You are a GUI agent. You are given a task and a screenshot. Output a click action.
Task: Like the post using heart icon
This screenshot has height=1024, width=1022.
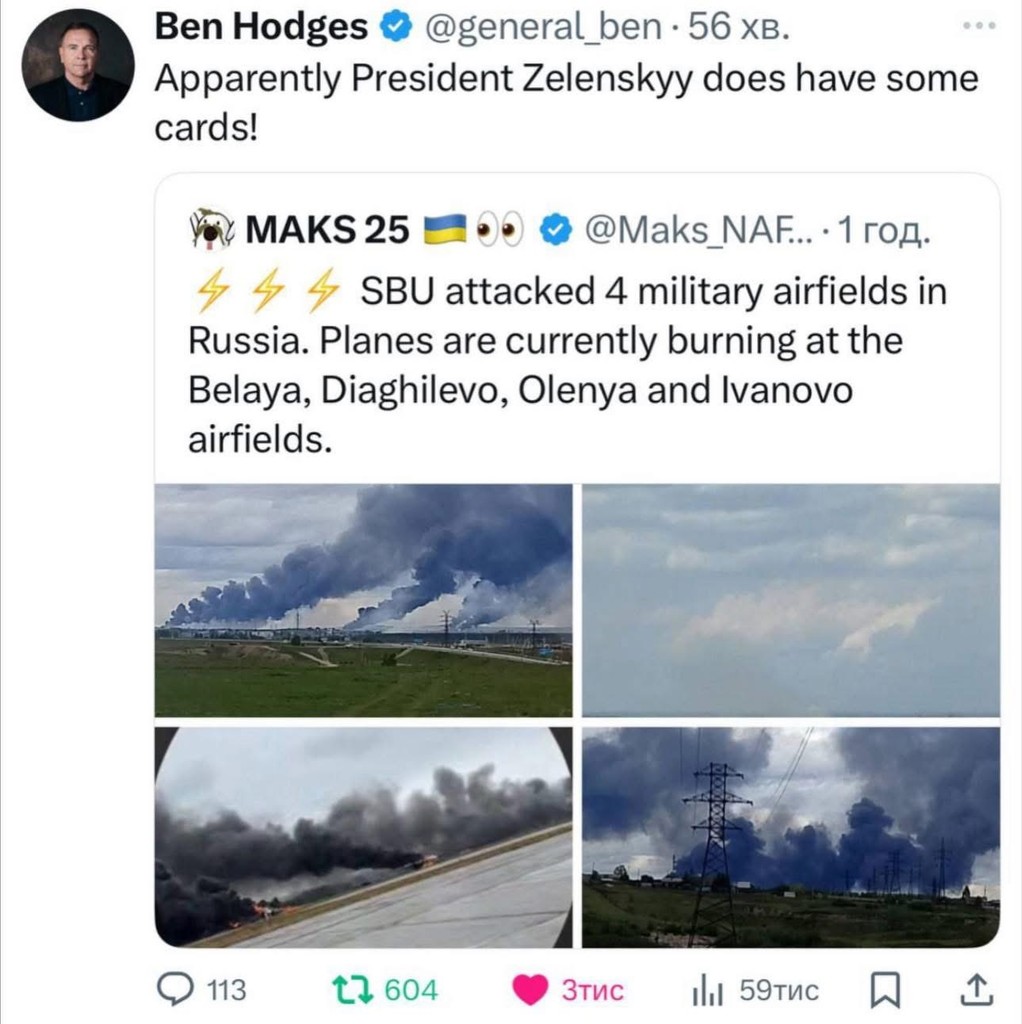point(529,990)
